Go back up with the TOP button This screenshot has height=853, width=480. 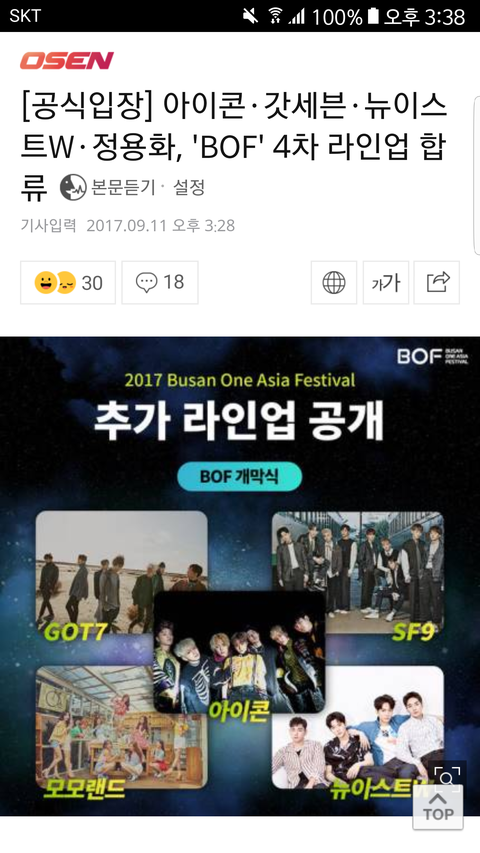(438, 807)
